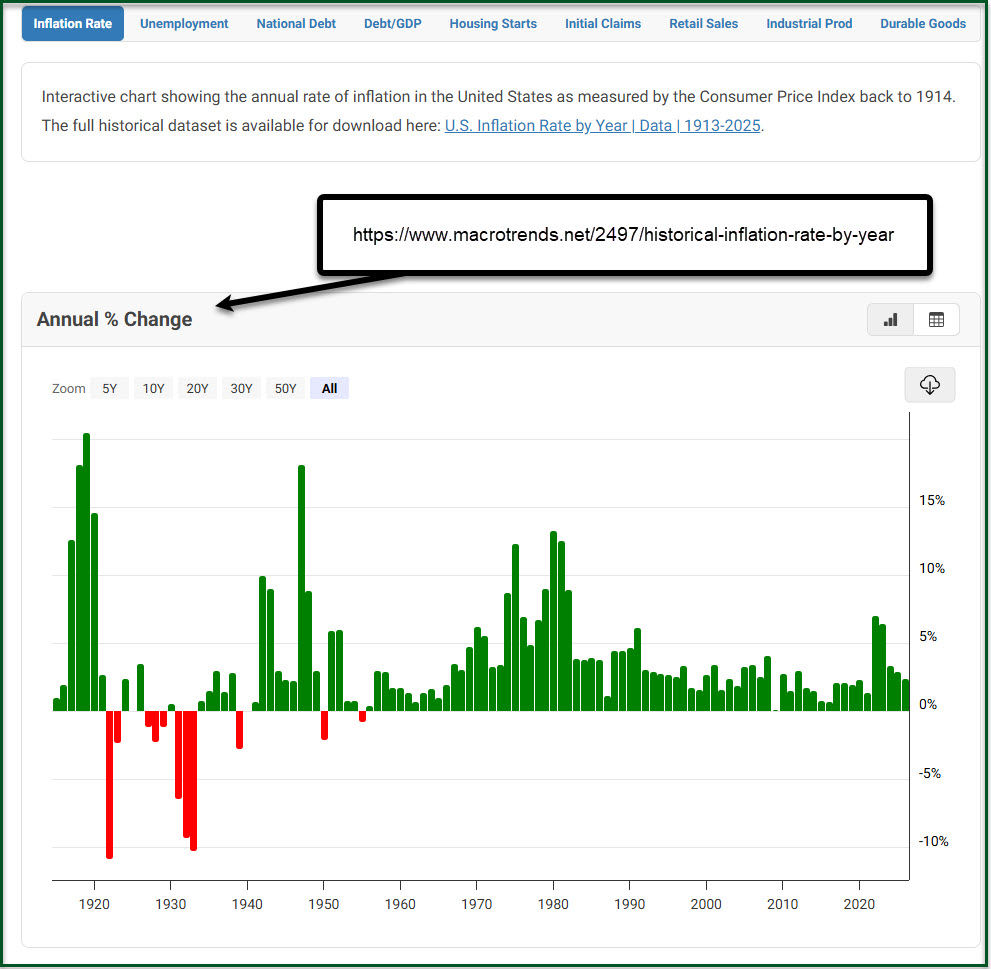The height and width of the screenshot is (969, 991).
Task: Select the Durable Goods tab
Action: [x=923, y=23]
